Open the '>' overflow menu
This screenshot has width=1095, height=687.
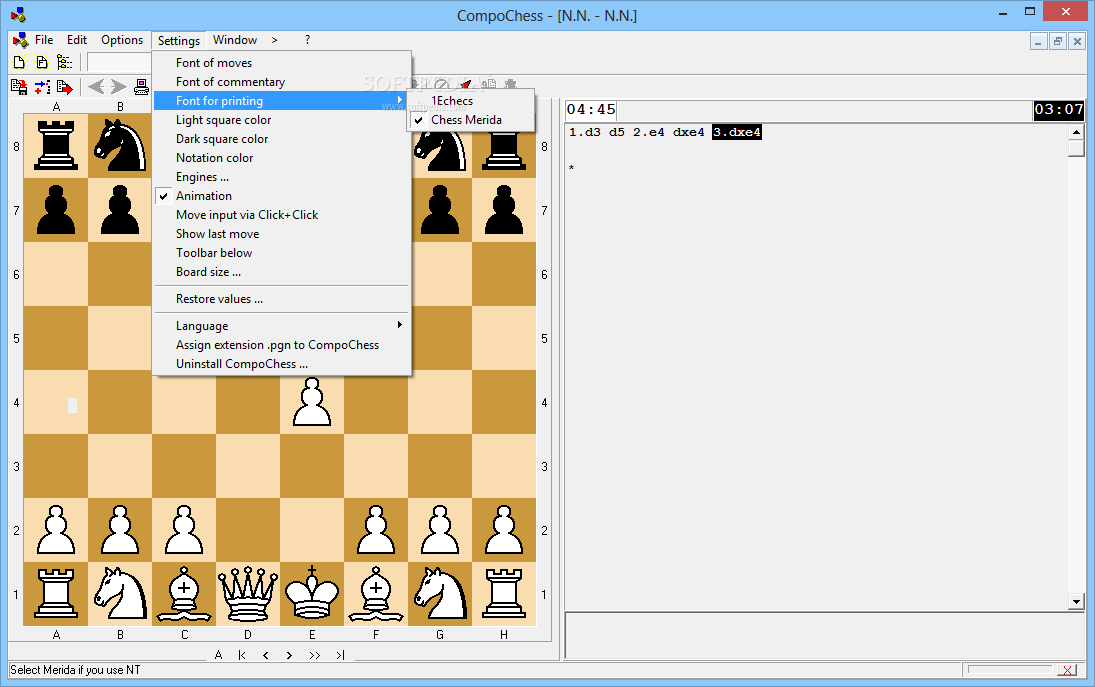point(274,40)
